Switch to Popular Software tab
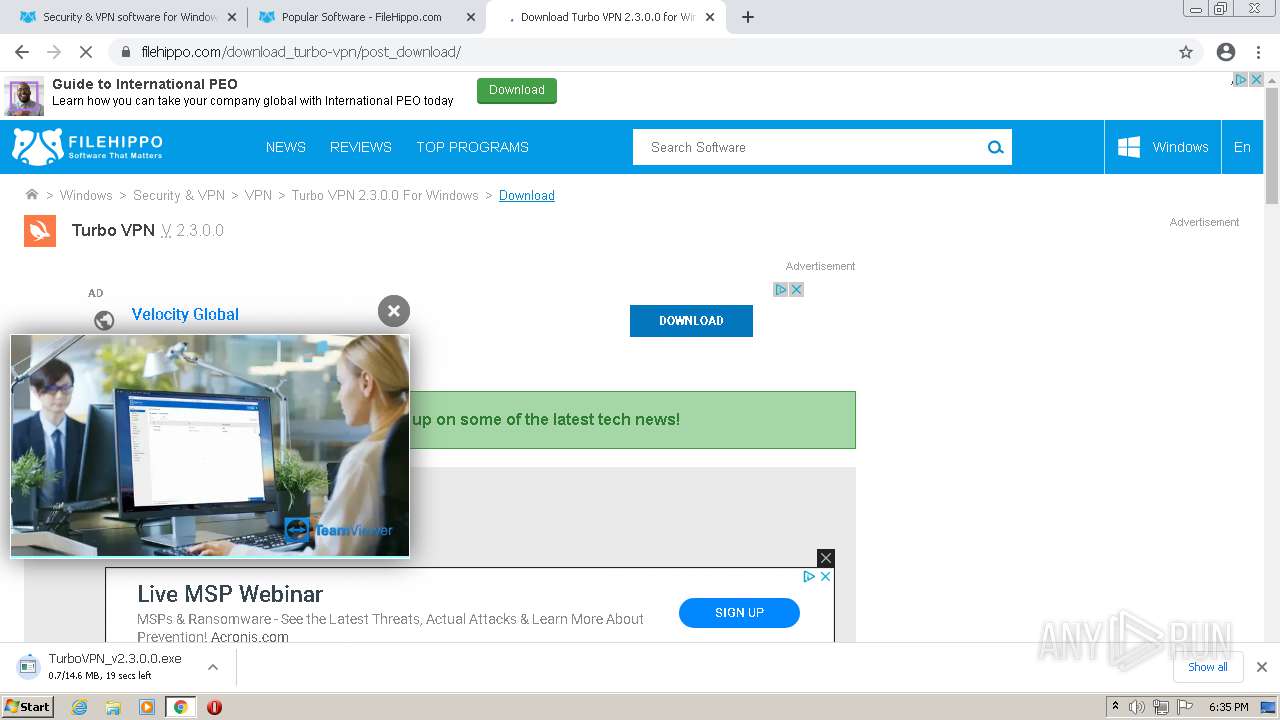Viewport: 1280px width, 720px height. (x=366, y=17)
